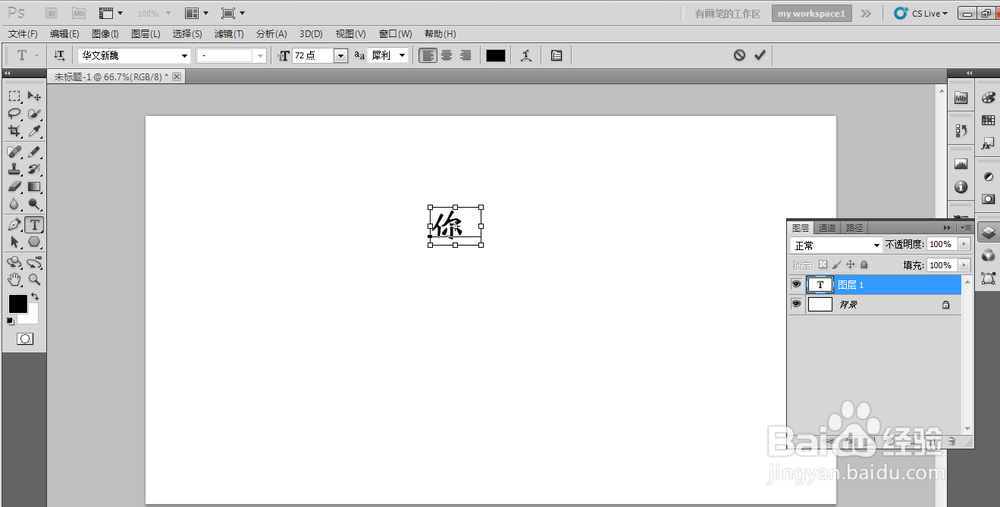Open 图像(I) menu

[105, 34]
